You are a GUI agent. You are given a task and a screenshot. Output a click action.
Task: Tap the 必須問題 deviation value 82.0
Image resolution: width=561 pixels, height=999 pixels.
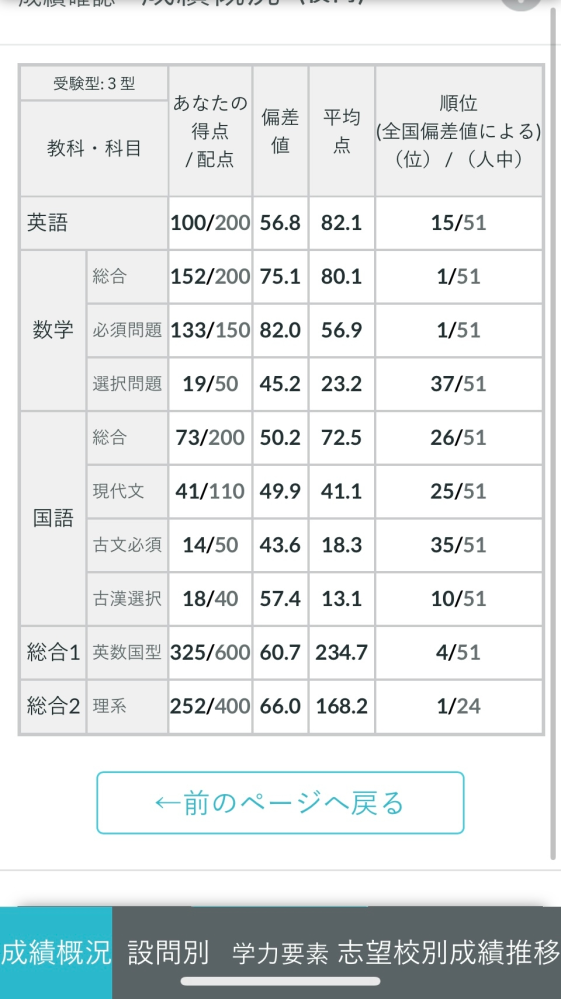coord(280,330)
